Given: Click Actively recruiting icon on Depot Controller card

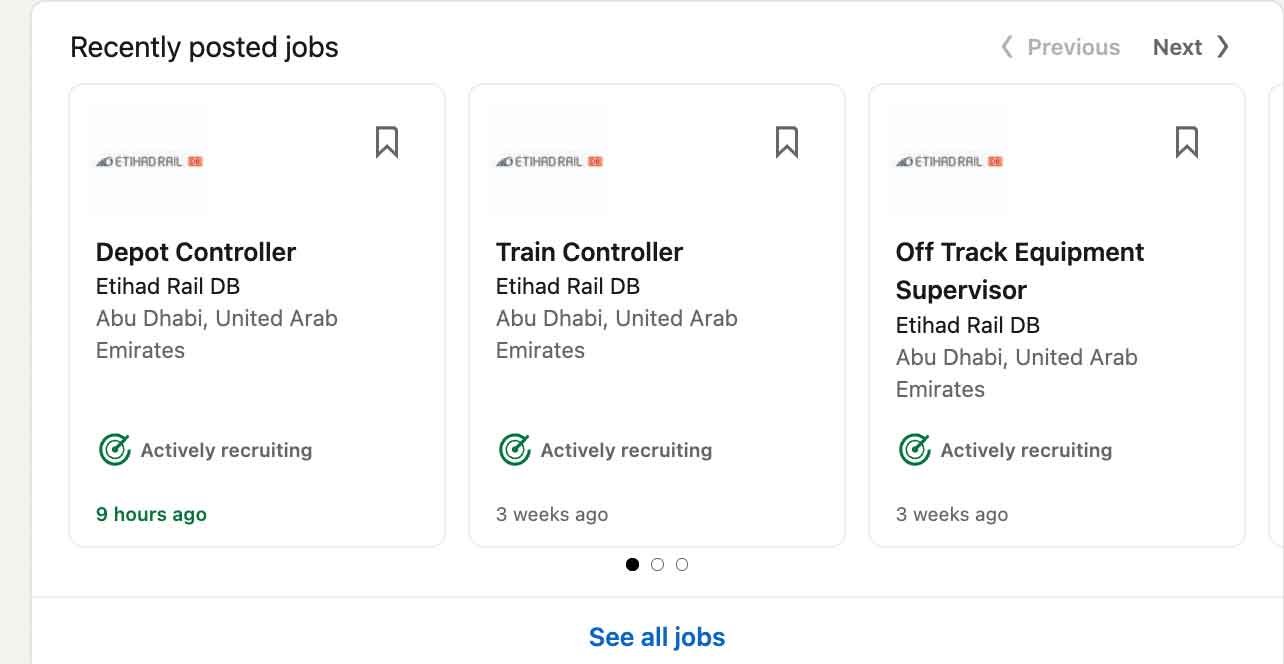Looking at the screenshot, I should click(x=115, y=450).
